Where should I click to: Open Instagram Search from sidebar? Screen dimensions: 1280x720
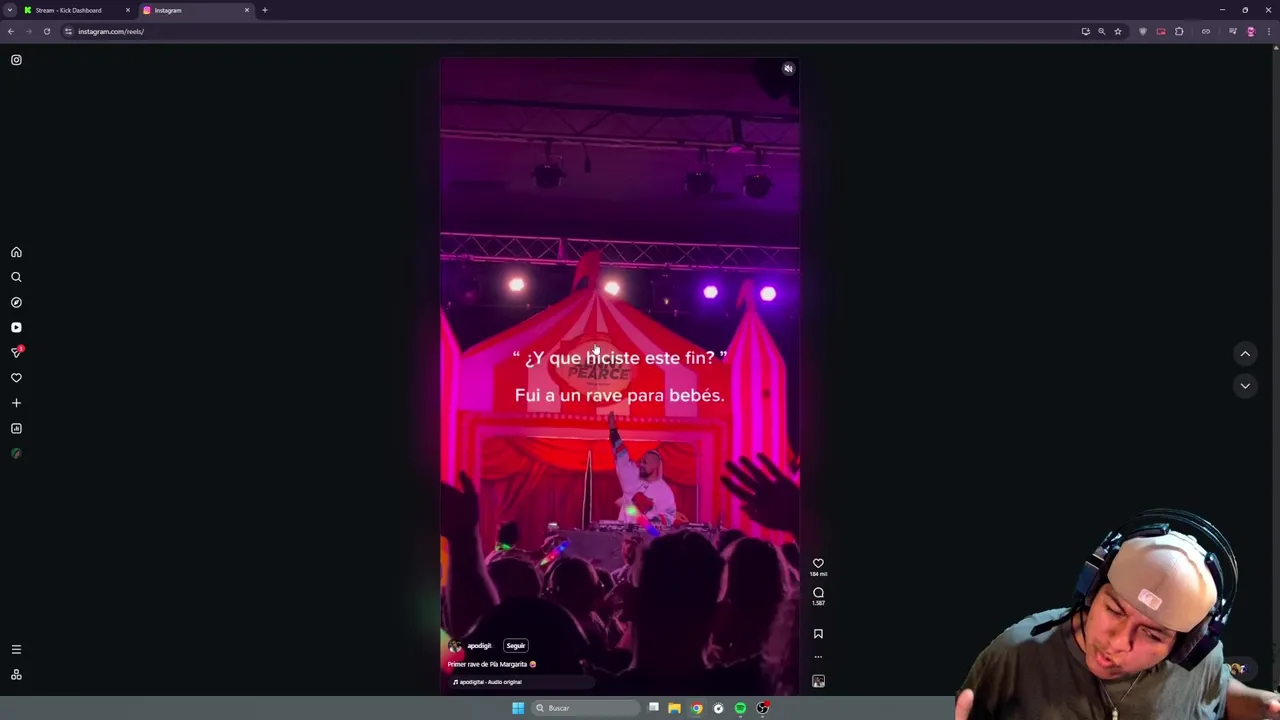pyautogui.click(x=16, y=277)
